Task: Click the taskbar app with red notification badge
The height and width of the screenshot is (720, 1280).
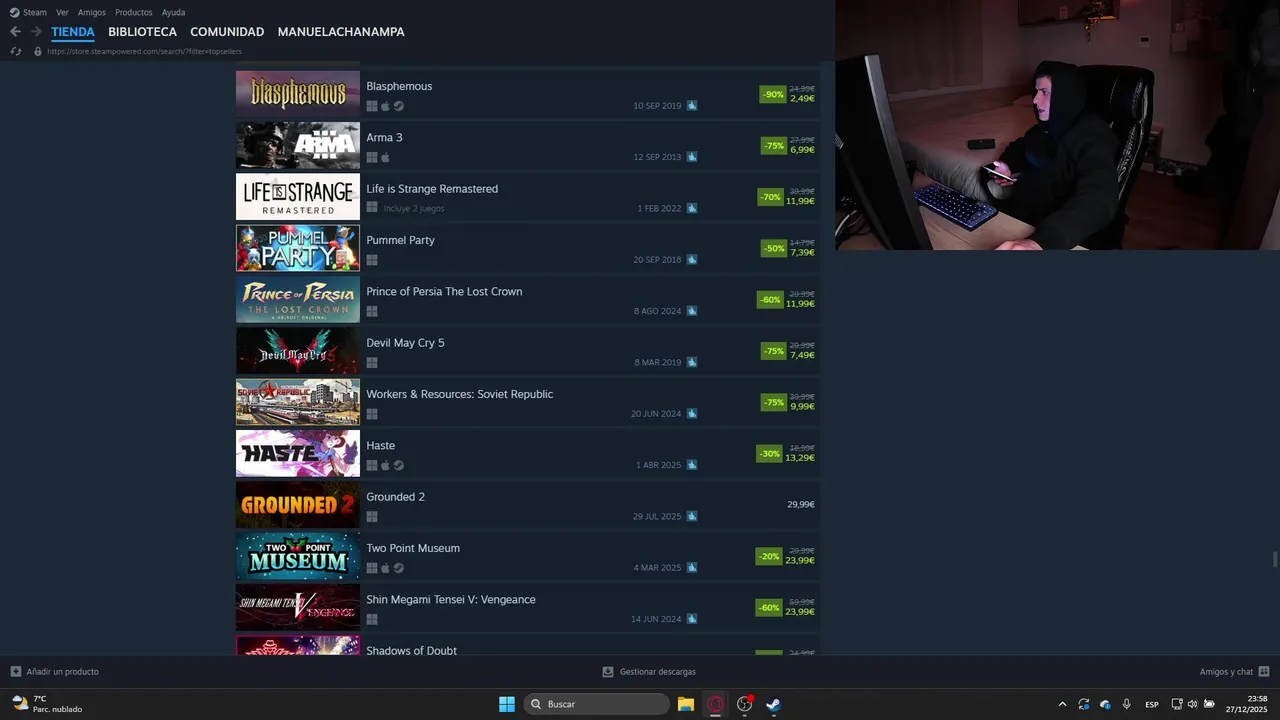Action: coord(744,704)
